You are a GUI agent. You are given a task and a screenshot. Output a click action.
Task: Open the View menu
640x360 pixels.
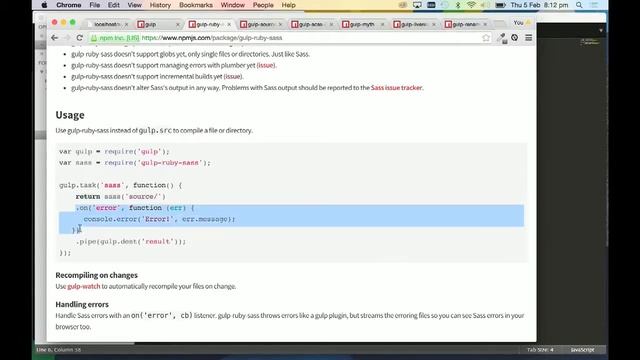pos(134,5)
